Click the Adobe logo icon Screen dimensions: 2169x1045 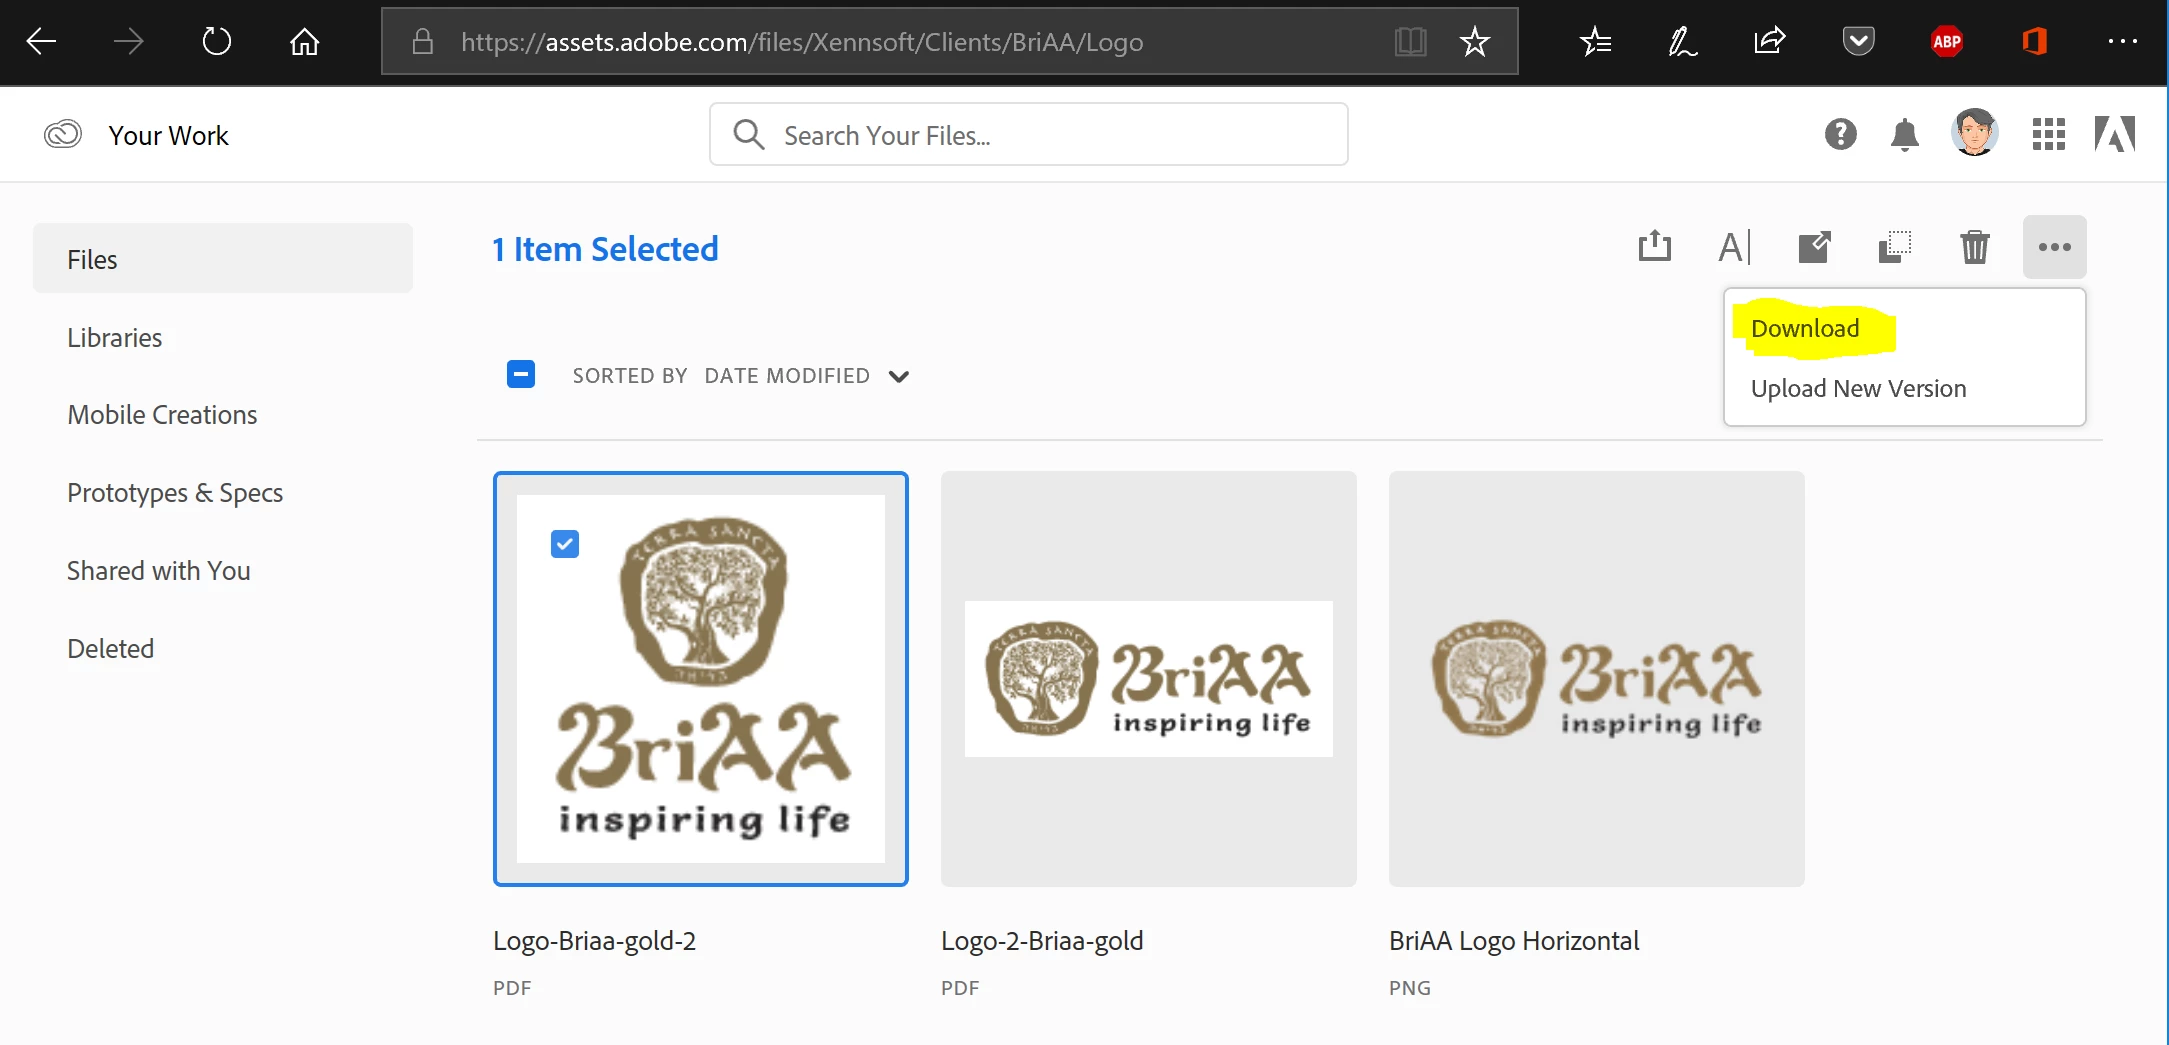point(2115,134)
